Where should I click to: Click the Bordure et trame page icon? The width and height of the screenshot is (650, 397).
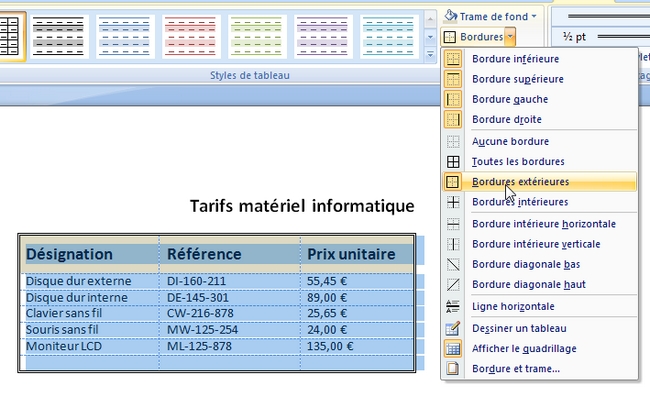[x=453, y=369]
